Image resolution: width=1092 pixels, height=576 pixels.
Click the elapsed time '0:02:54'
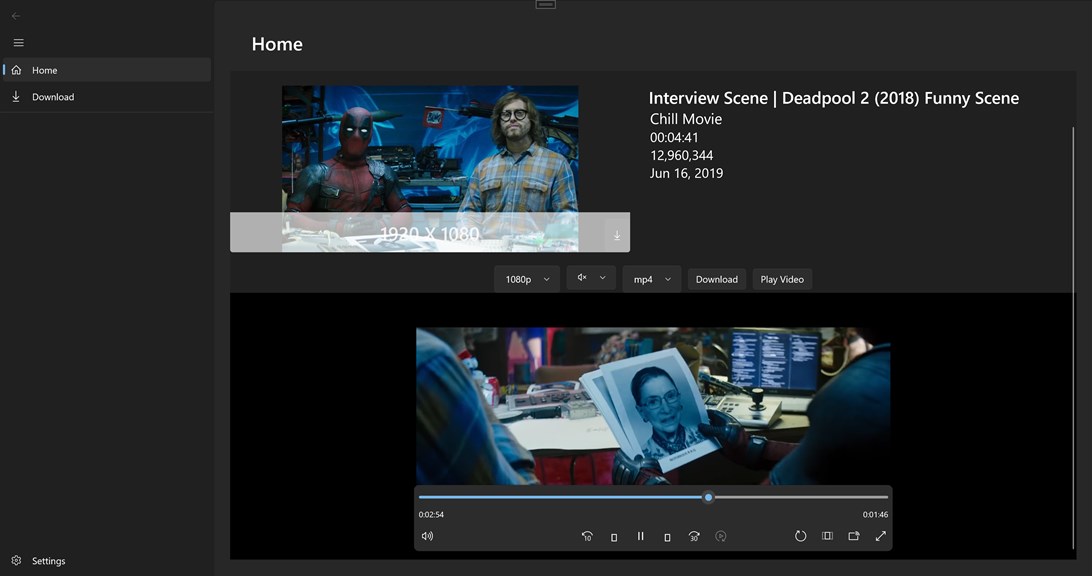(431, 515)
